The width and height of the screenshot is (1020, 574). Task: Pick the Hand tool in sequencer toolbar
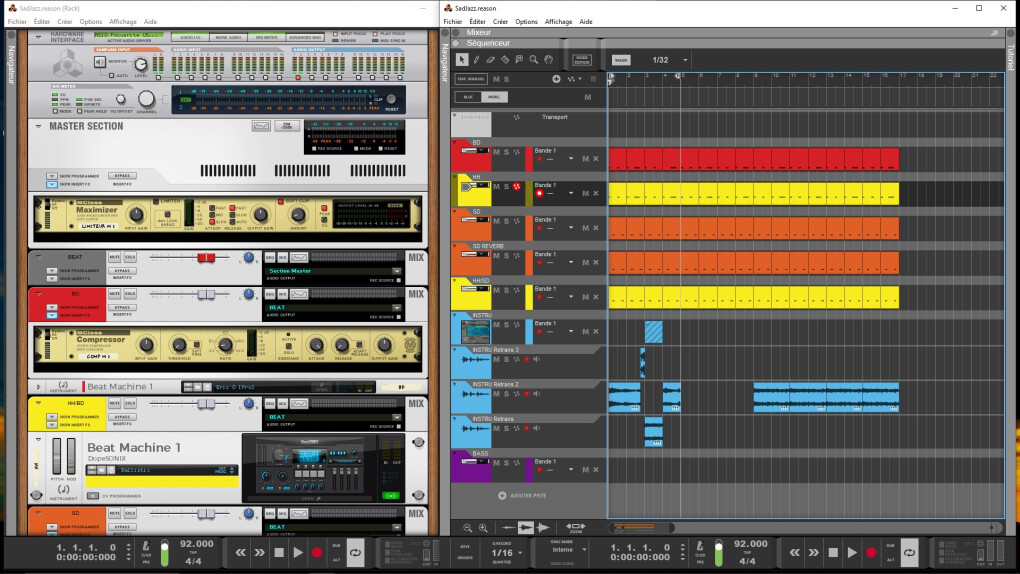pos(548,60)
